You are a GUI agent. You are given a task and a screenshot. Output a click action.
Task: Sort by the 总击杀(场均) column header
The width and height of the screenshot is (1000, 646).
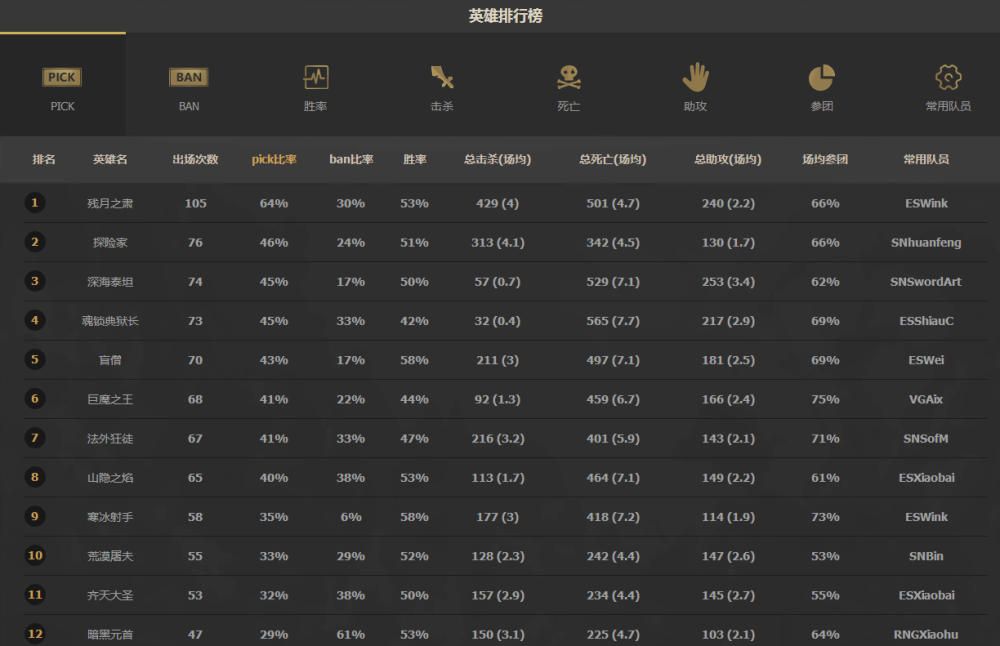point(497,159)
